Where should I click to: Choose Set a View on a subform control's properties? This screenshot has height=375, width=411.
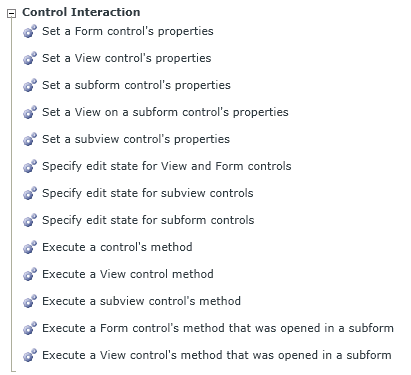pos(165,112)
